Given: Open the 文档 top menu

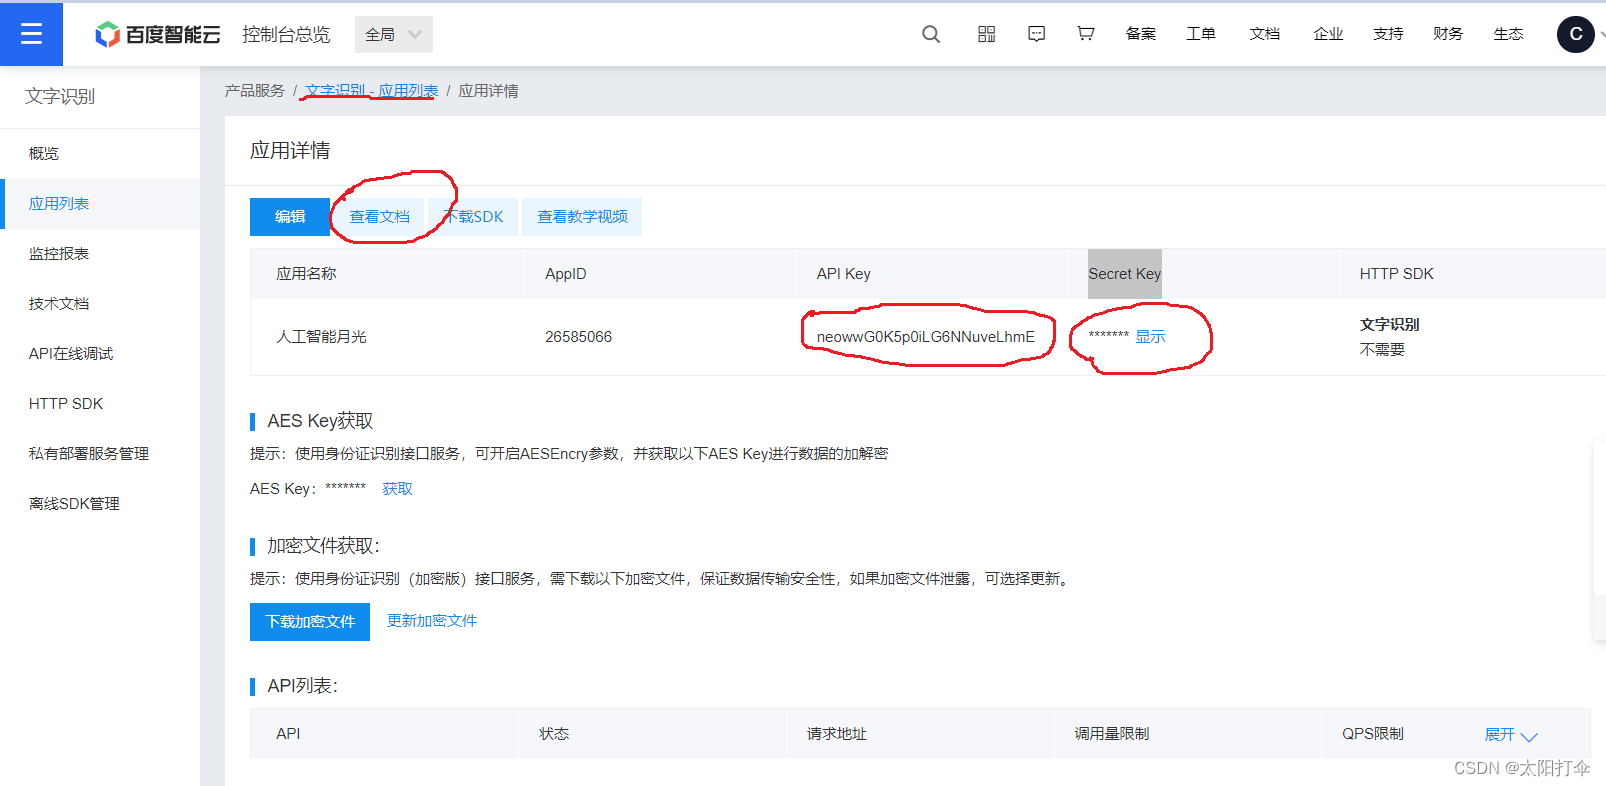Looking at the screenshot, I should (x=1265, y=34).
